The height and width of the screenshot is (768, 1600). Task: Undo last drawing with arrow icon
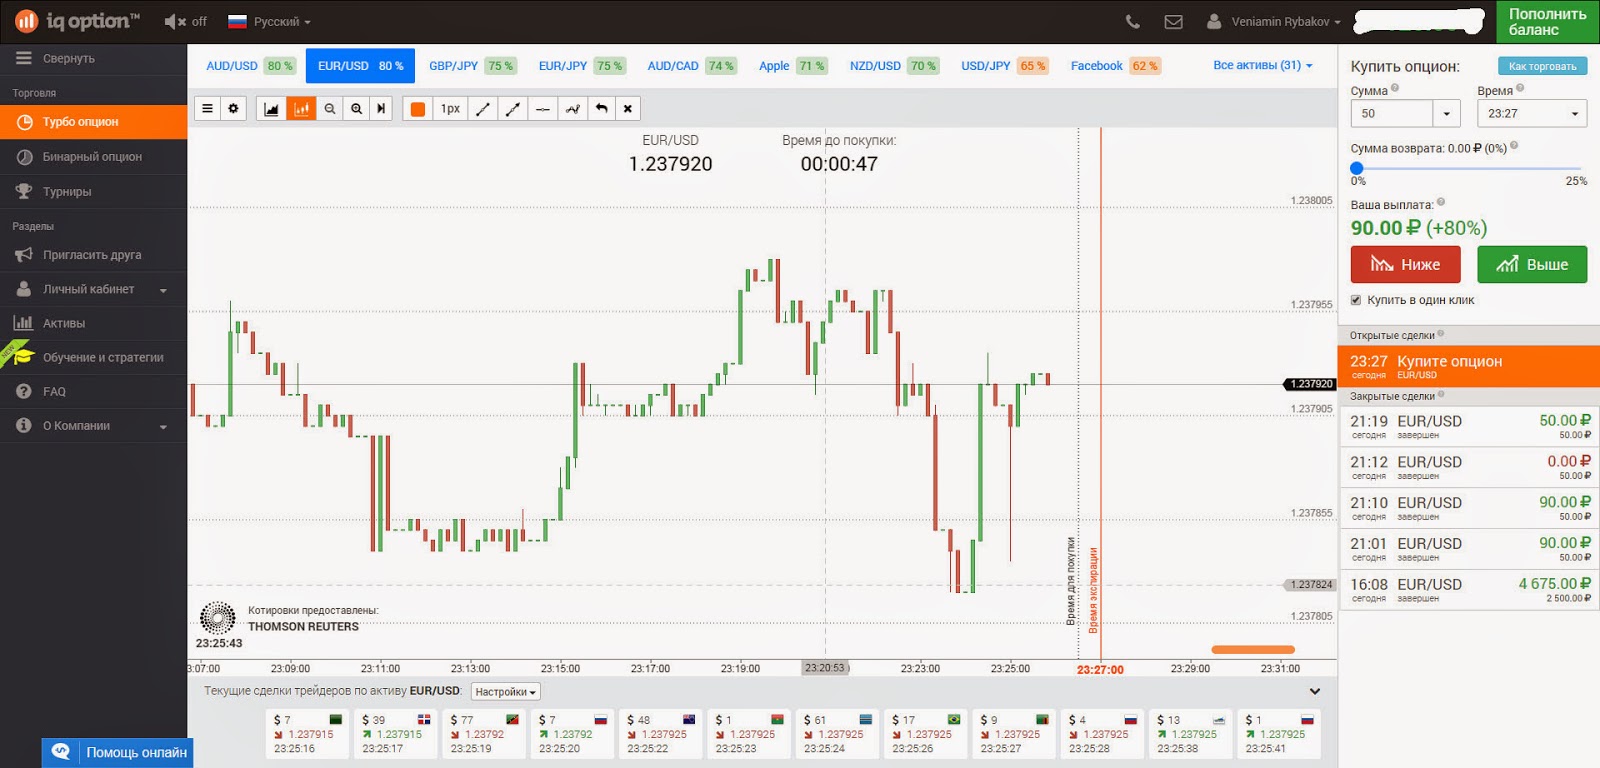pyautogui.click(x=601, y=108)
